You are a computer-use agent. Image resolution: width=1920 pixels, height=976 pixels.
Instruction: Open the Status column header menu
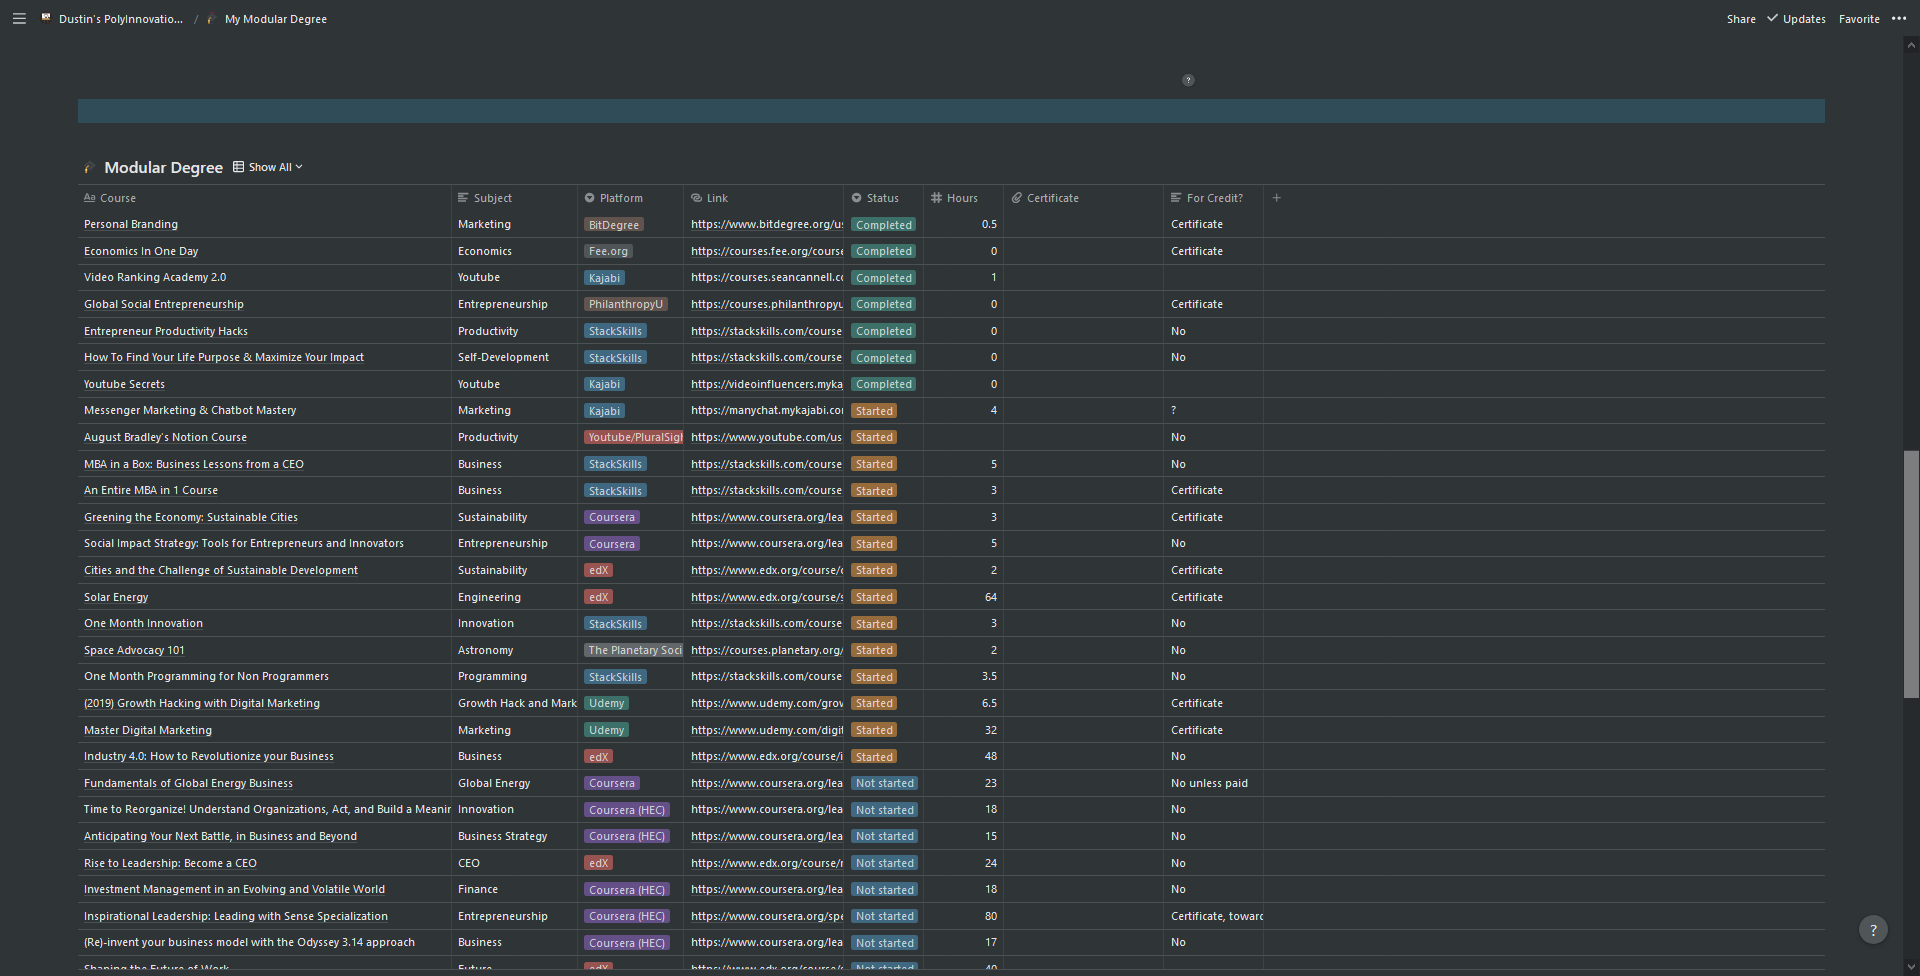(x=882, y=198)
